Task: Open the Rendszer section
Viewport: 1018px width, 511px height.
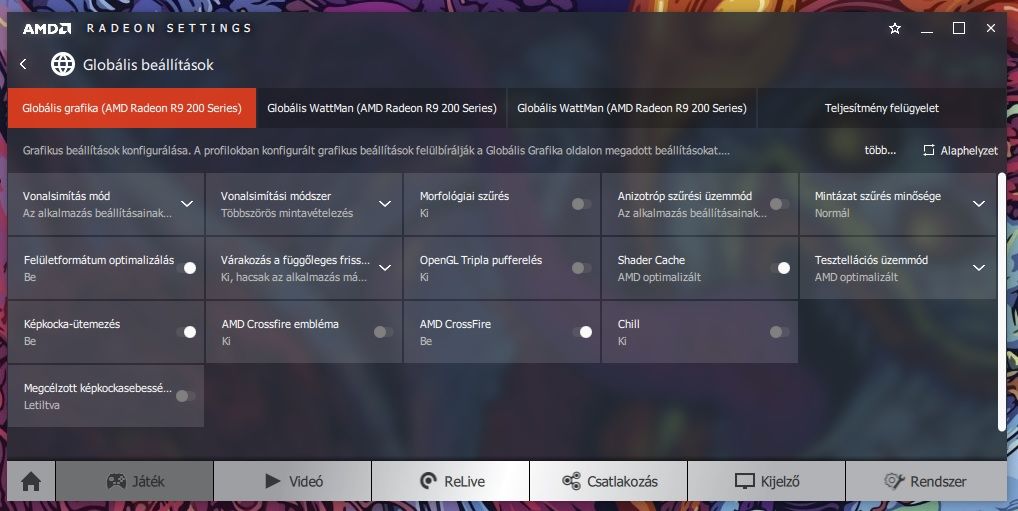Action: coord(926,481)
